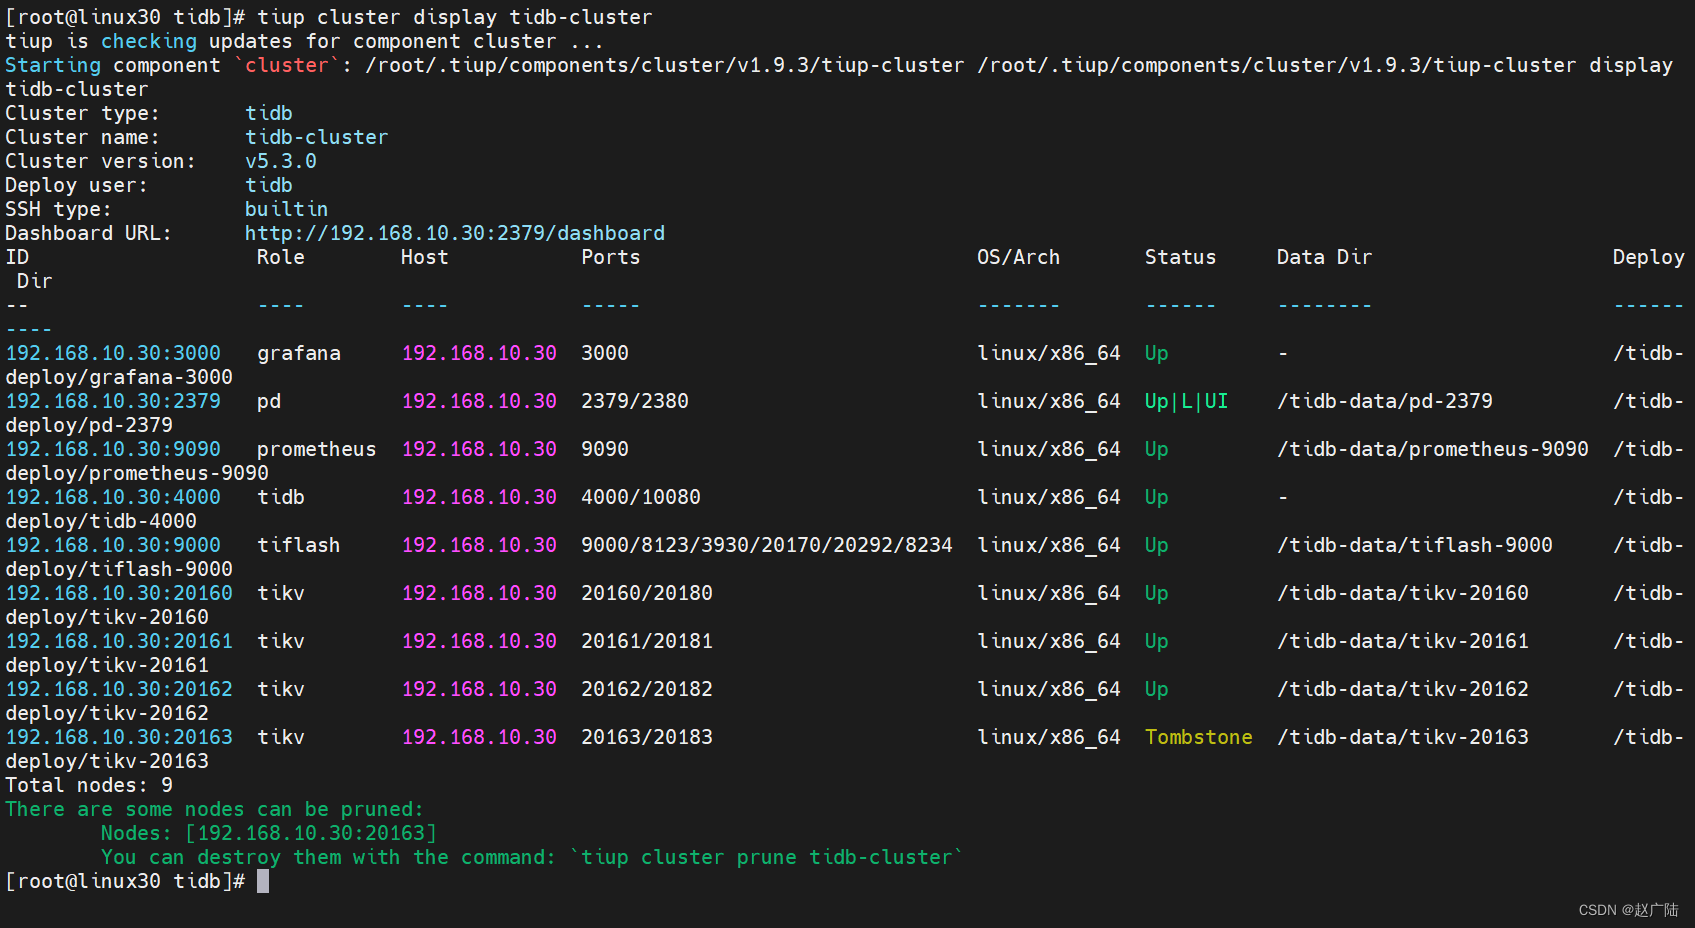Click the tiup cluster prune tidb-cluster command
This screenshot has height=928, width=1695.
tap(767, 857)
